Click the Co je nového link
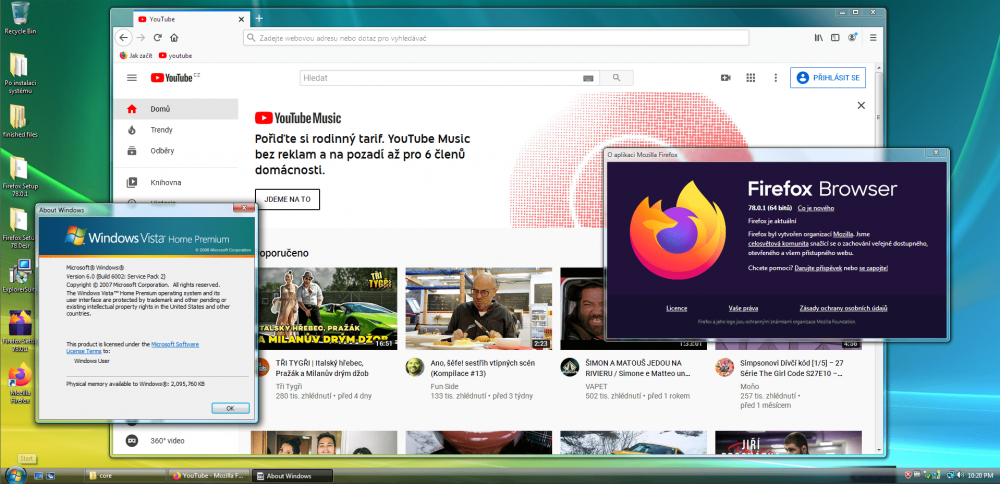1000x484 pixels. 815,208
